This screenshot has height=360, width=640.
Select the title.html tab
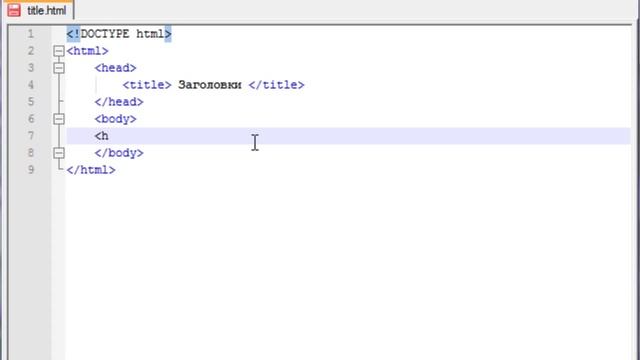point(39,10)
